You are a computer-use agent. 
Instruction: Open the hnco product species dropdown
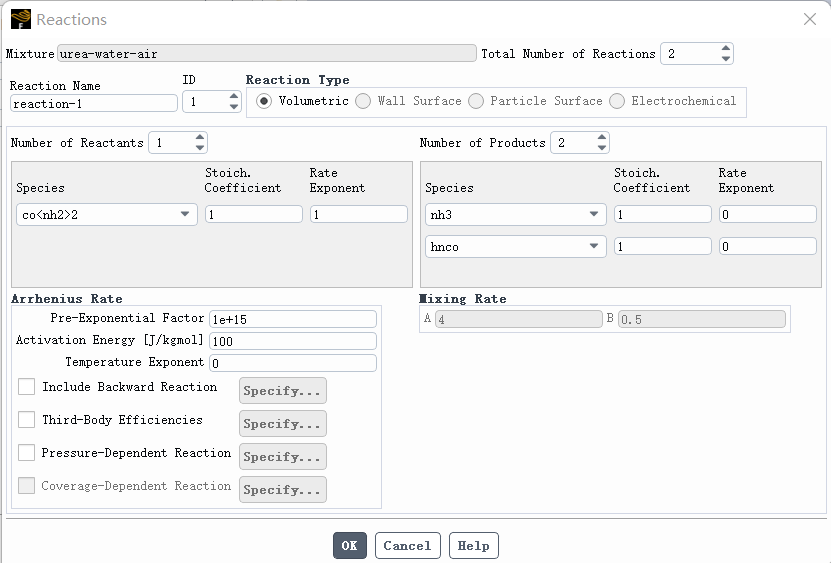(515, 246)
